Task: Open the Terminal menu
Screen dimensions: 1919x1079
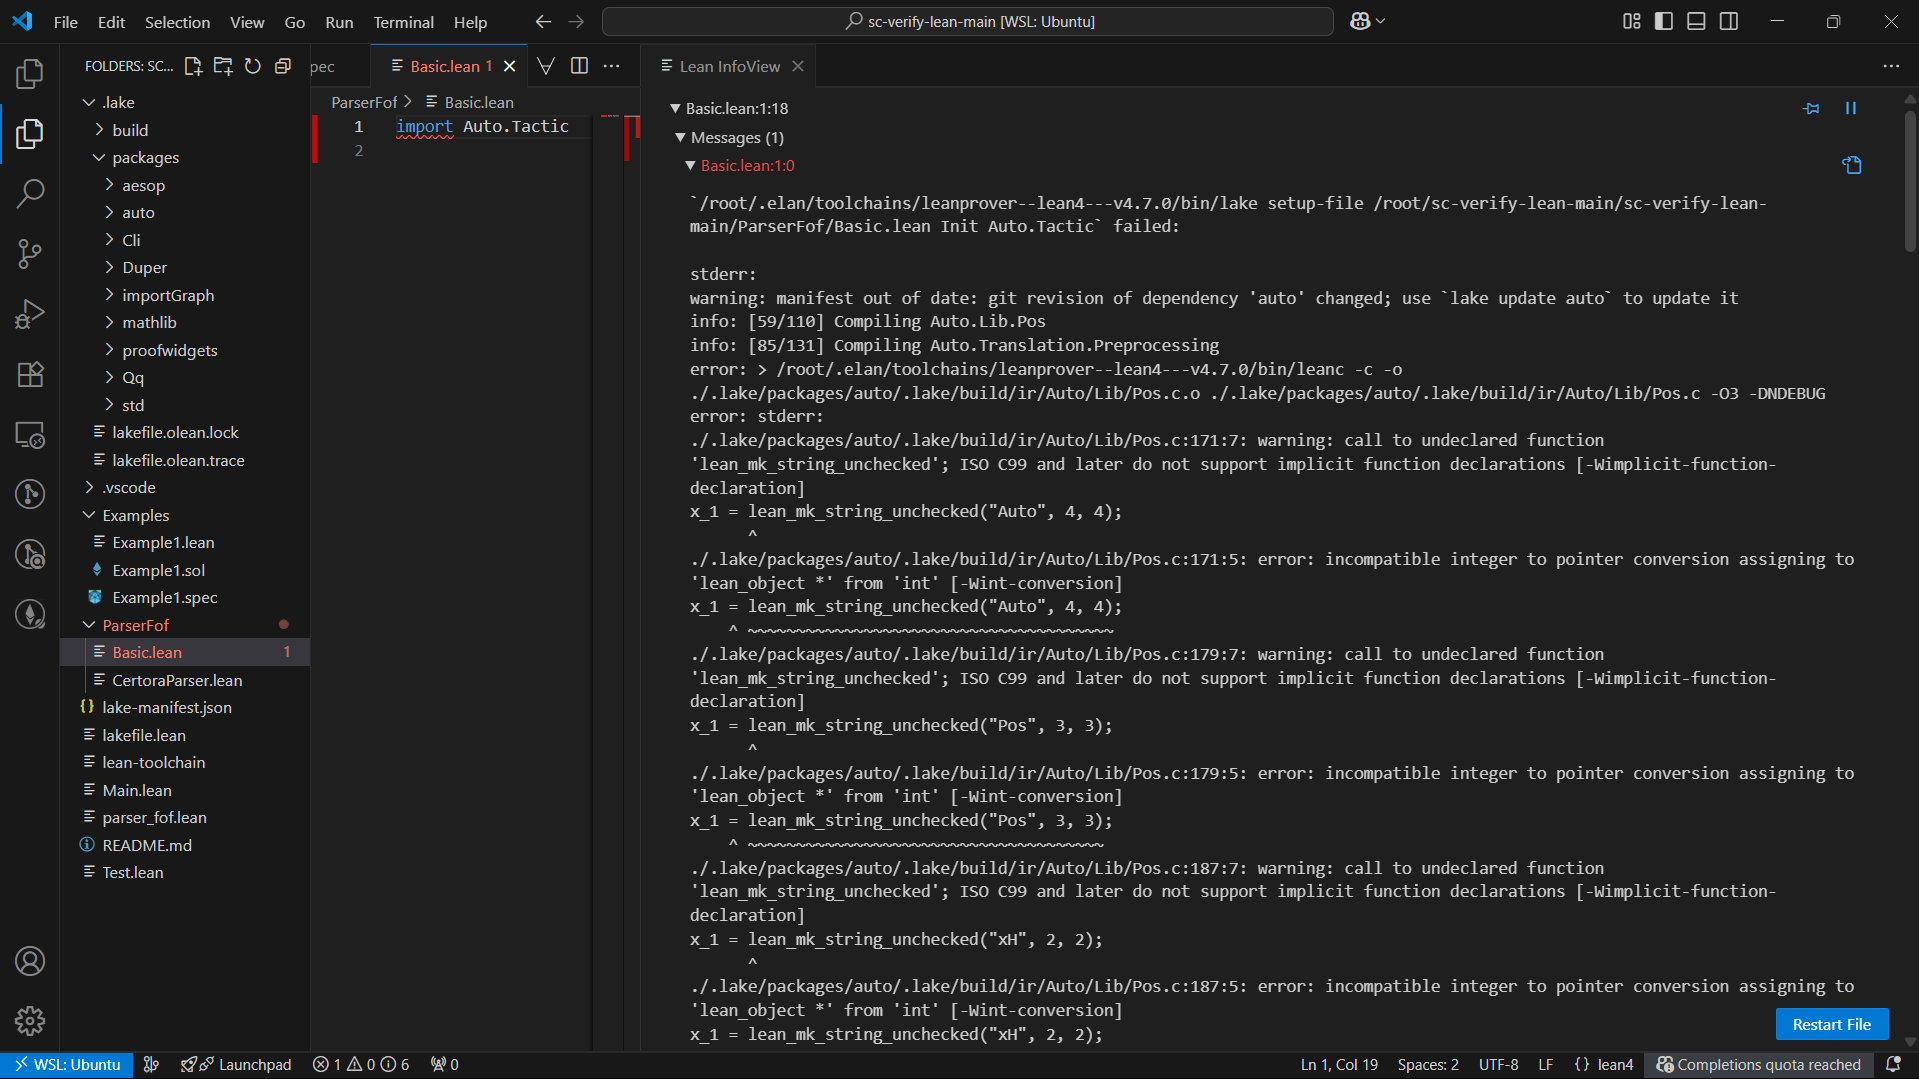Action: coord(403,21)
